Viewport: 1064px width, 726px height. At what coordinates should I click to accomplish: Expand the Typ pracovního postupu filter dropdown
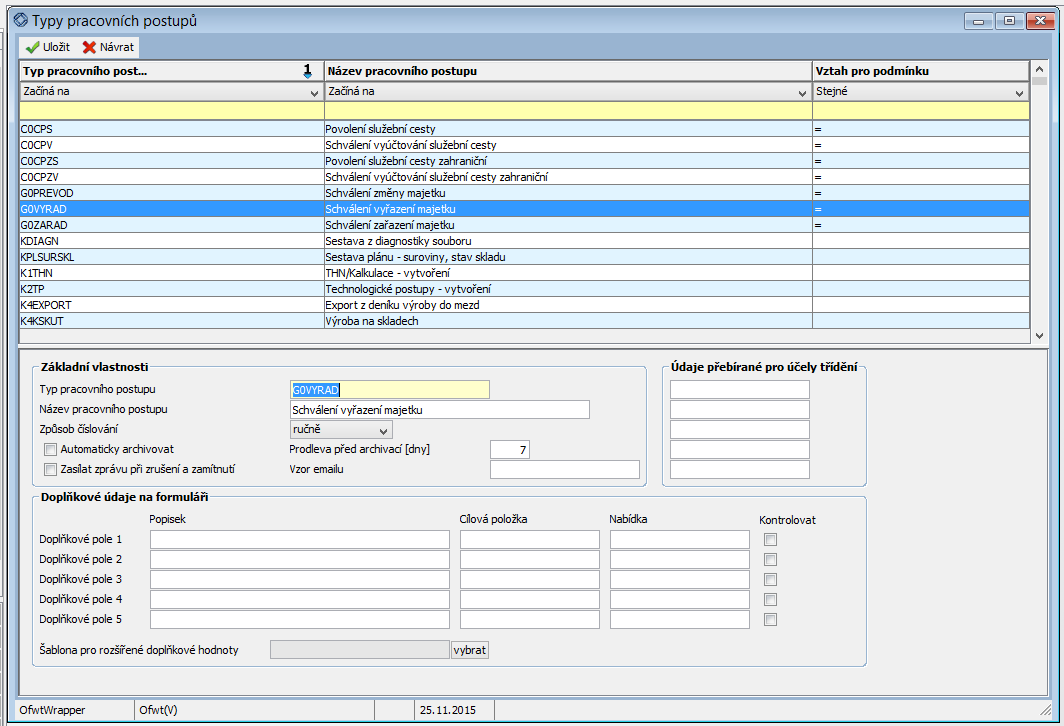tap(315, 92)
